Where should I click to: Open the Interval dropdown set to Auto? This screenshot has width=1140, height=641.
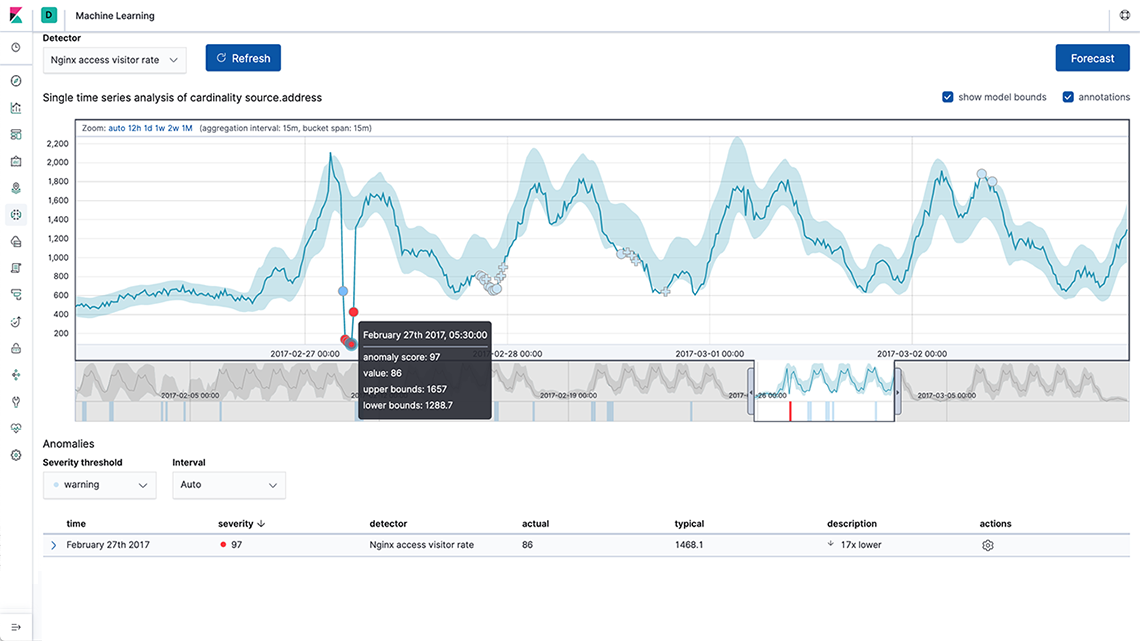point(229,485)
